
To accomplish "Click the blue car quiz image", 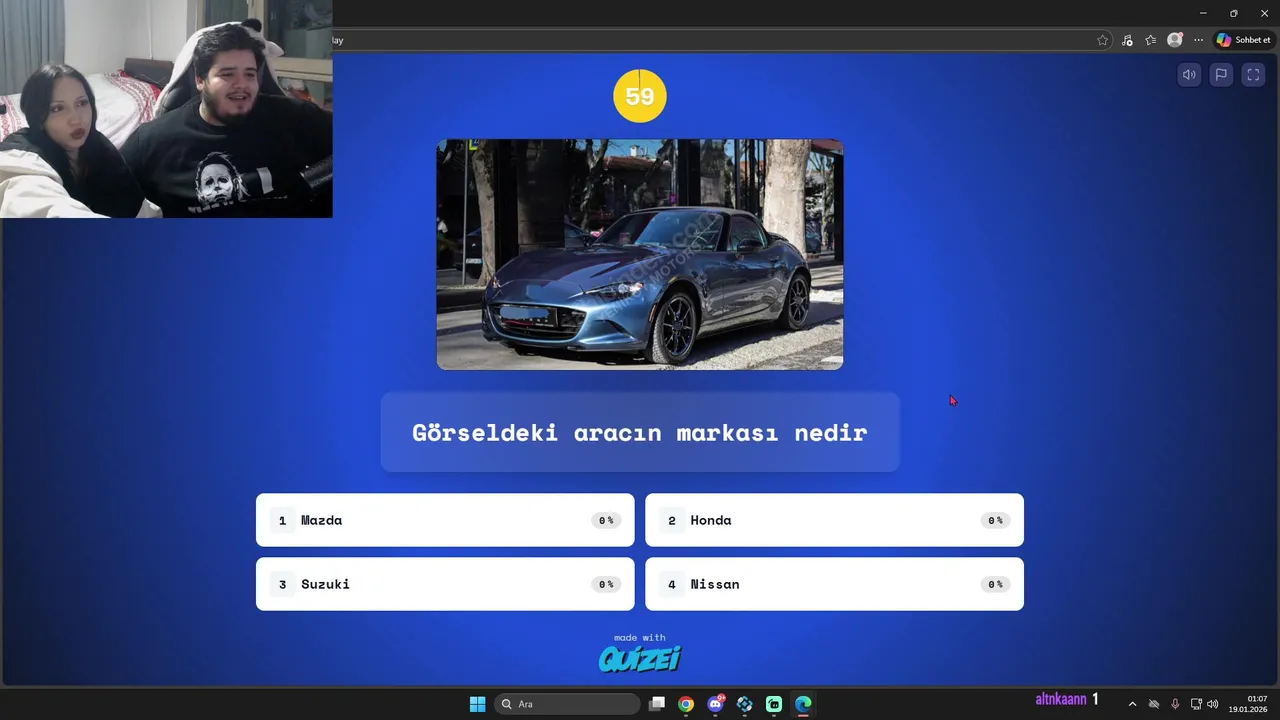I will tap(640, 254).
